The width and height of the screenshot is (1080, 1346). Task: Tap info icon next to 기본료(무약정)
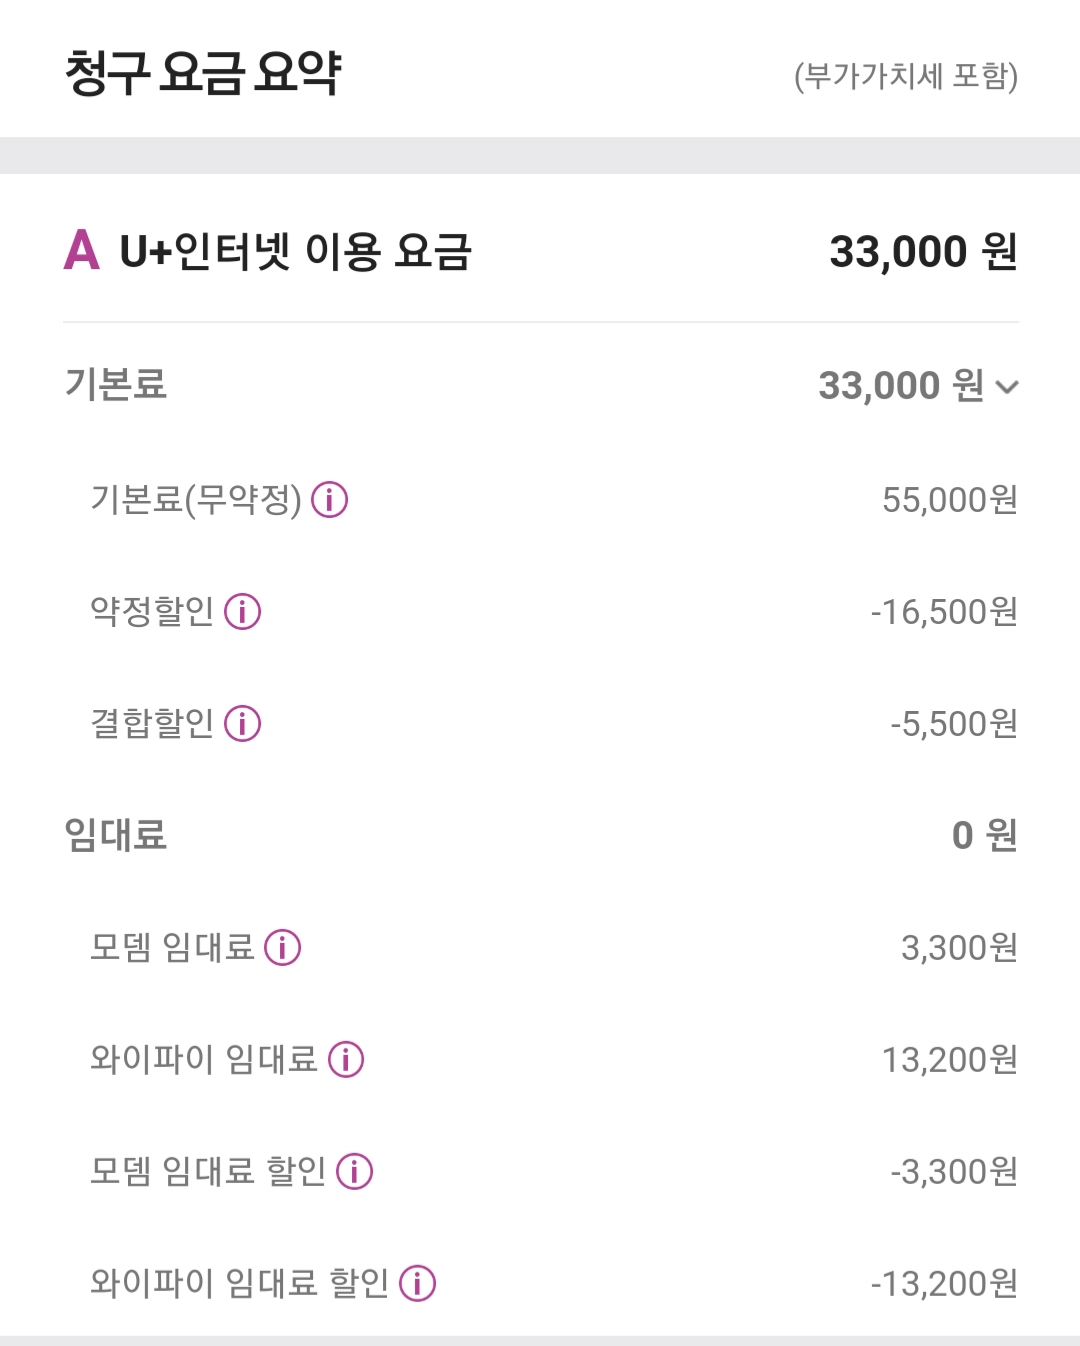(x=330, y=499)
